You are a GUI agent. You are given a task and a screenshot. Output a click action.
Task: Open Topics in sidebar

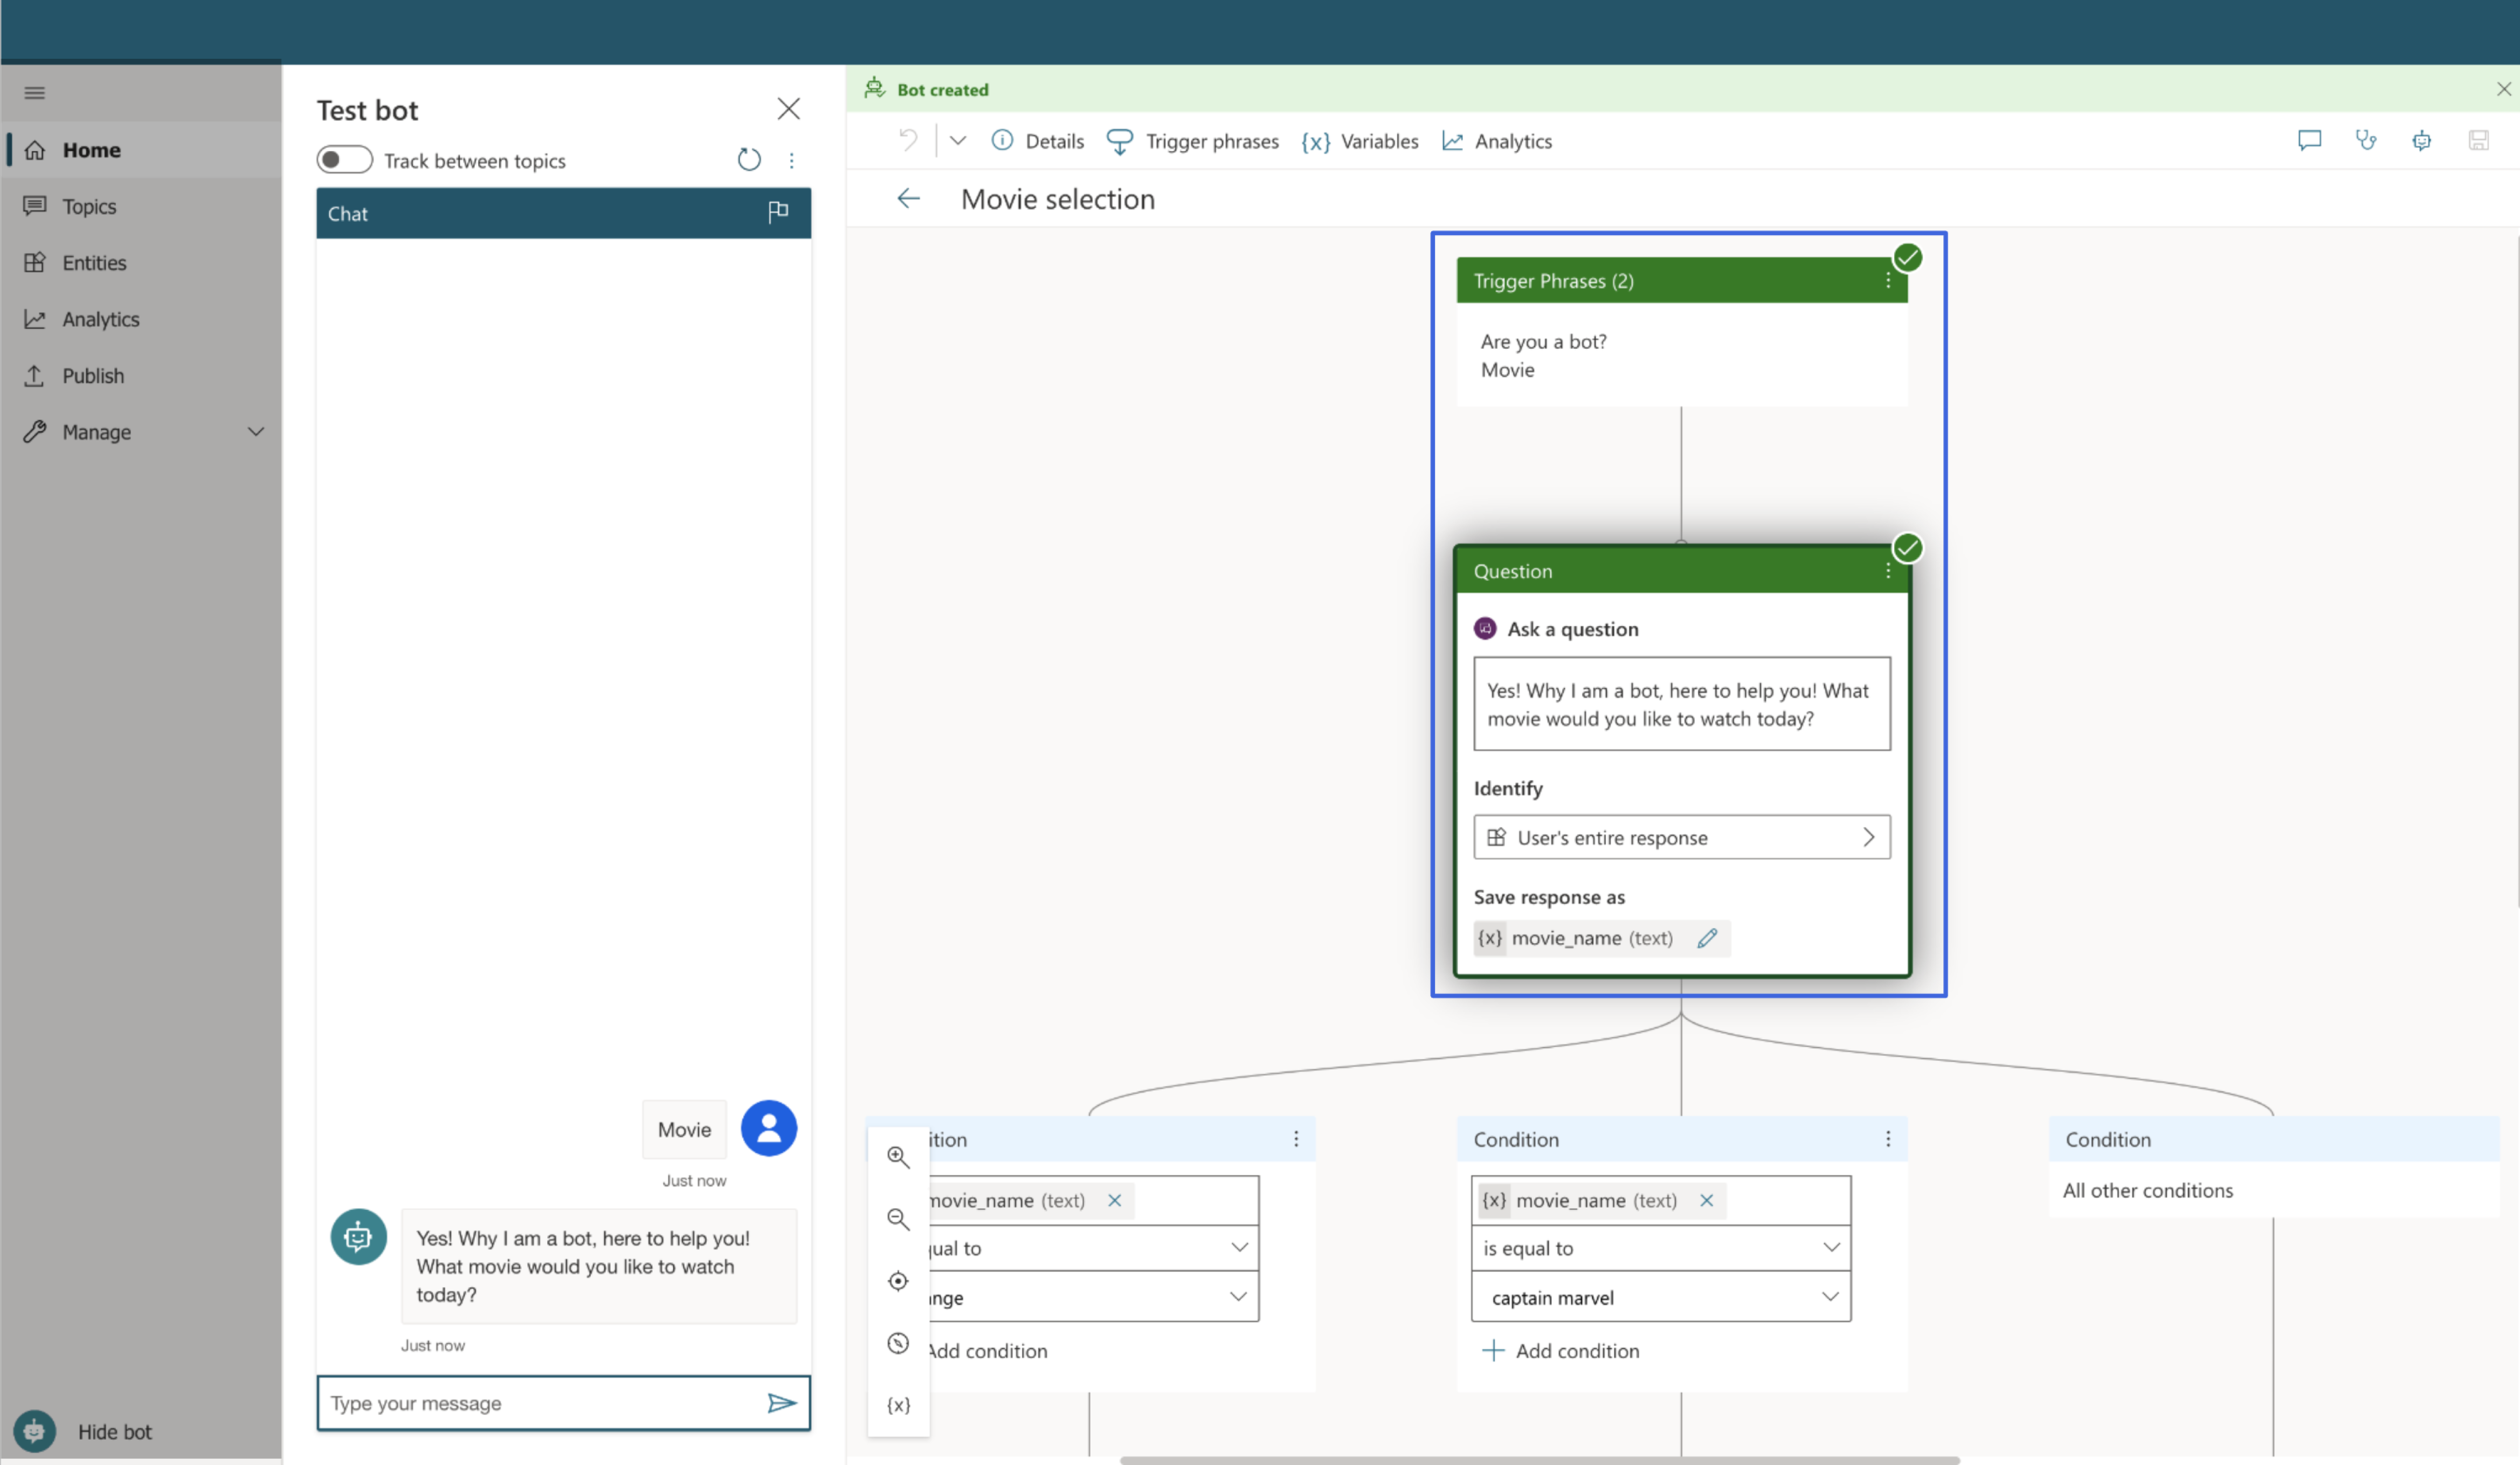tap(141, 206)
